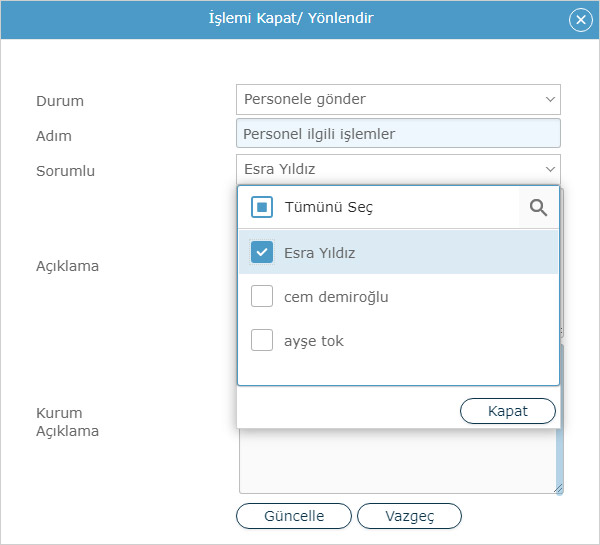600x545 pixels.
Task: Click the Vazgeç button
Action: (409, 516)
